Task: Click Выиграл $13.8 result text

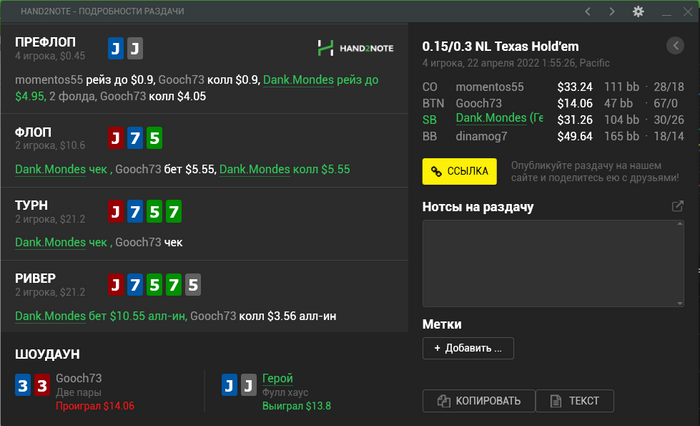Action: [x=296, y=406]
